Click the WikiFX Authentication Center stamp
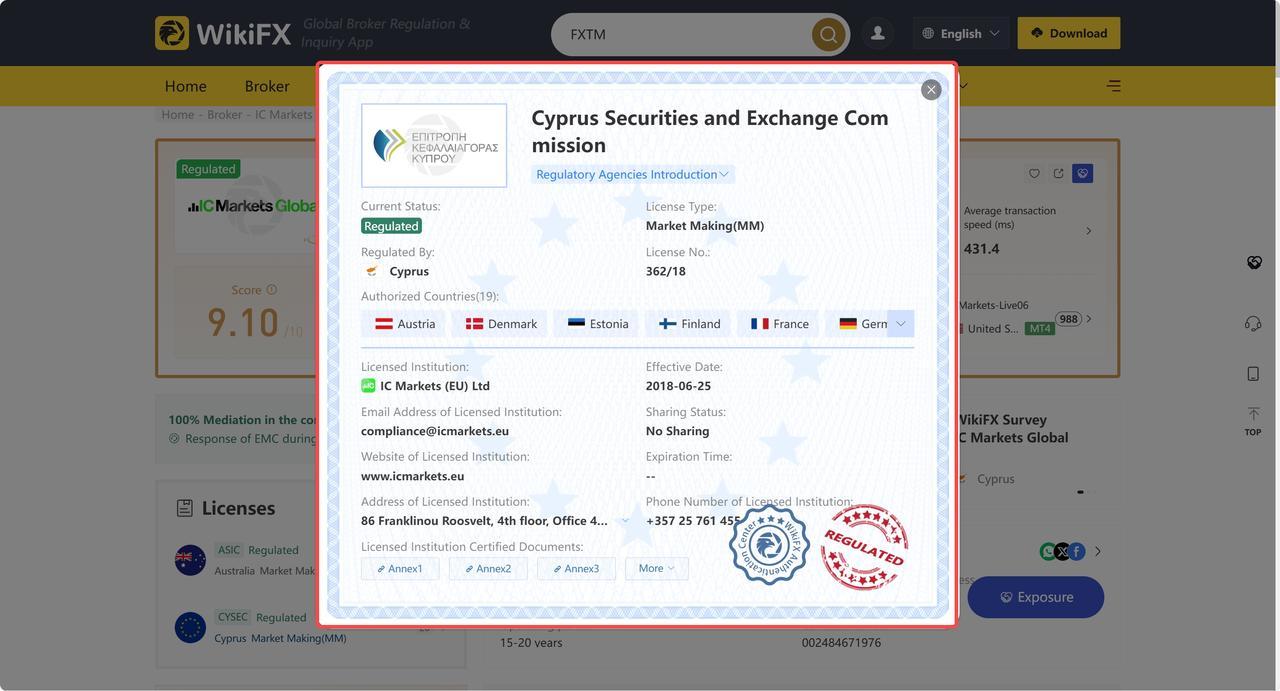The width and height of the screenshot is (1280, 691). coord(769,545)
